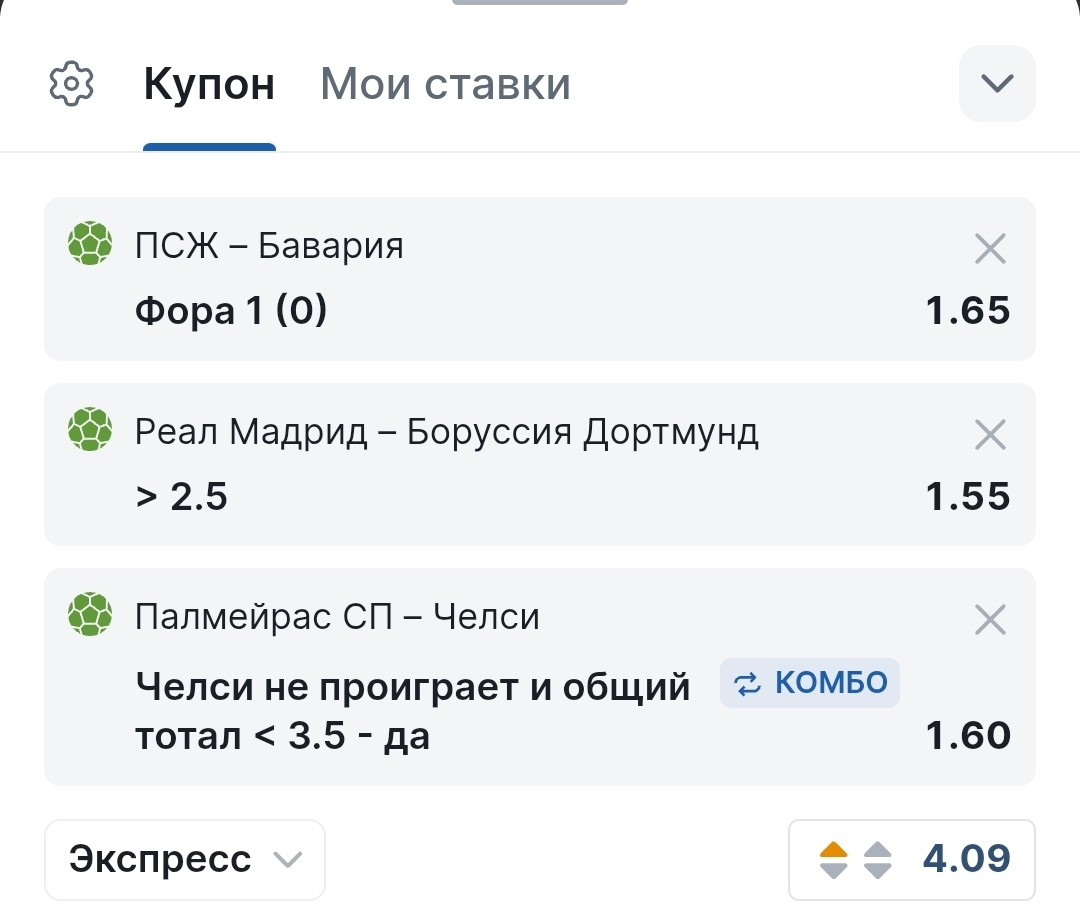Select the Купон tab
Image resolution: width=1080 pixels, height=919 pixels.
click(x=209, y=84)
